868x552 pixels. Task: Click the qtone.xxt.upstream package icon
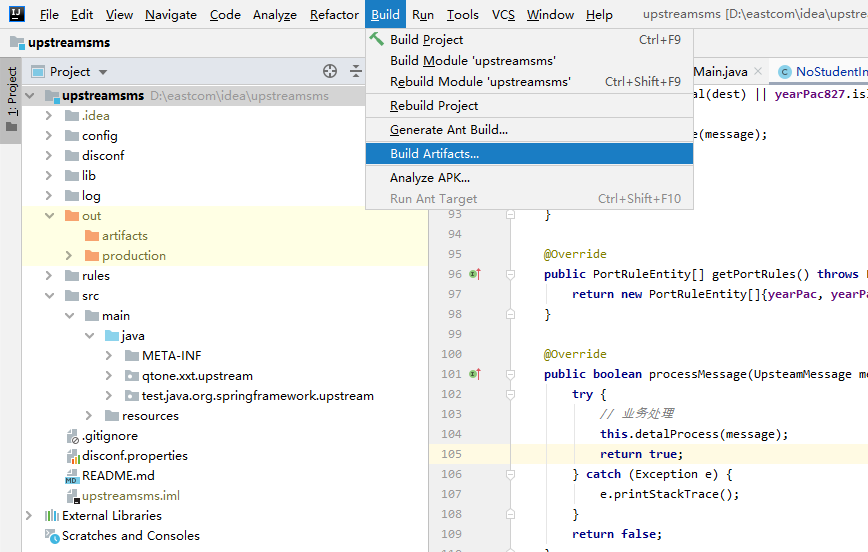[x=132, y=376]
